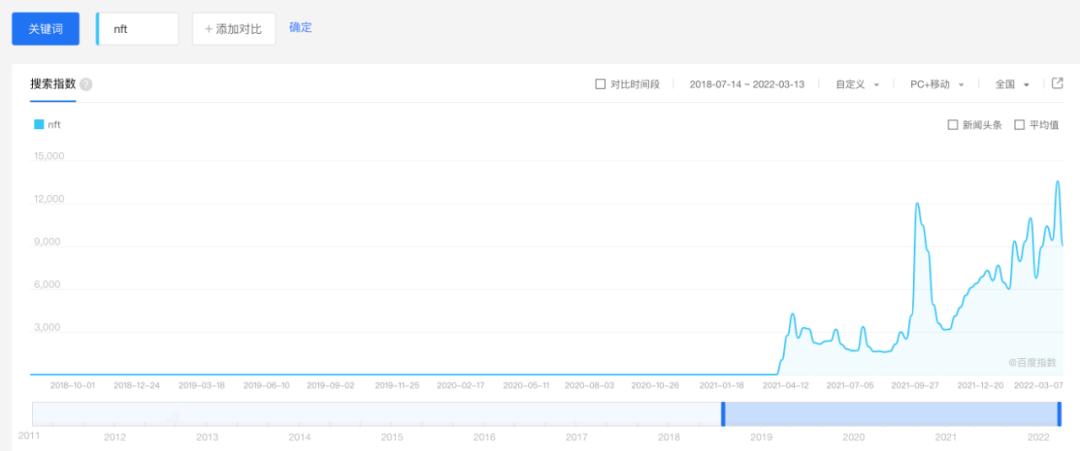Check the 平均值 option
The height and width of the screenshot is (451, 1080).
click(x=1019, y=125)
